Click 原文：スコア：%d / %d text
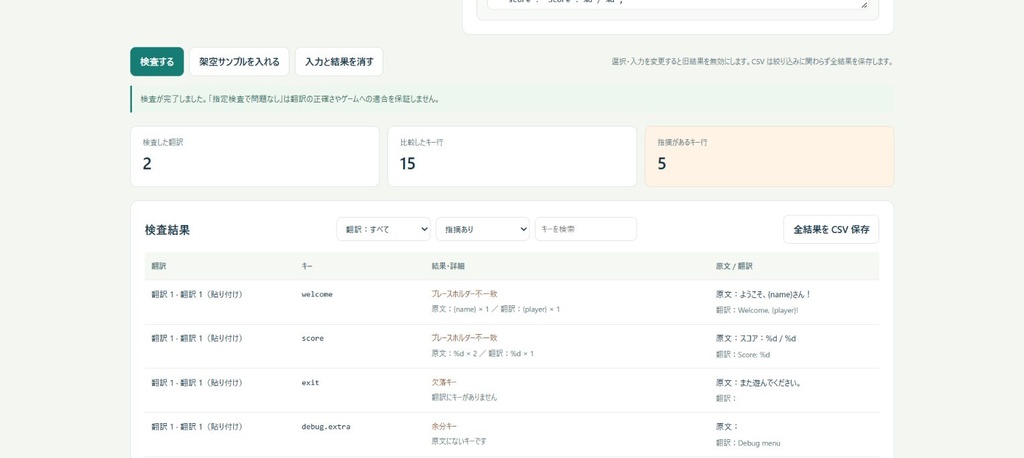The height and width of the screenshot is (458, 1024). point(756,338)
